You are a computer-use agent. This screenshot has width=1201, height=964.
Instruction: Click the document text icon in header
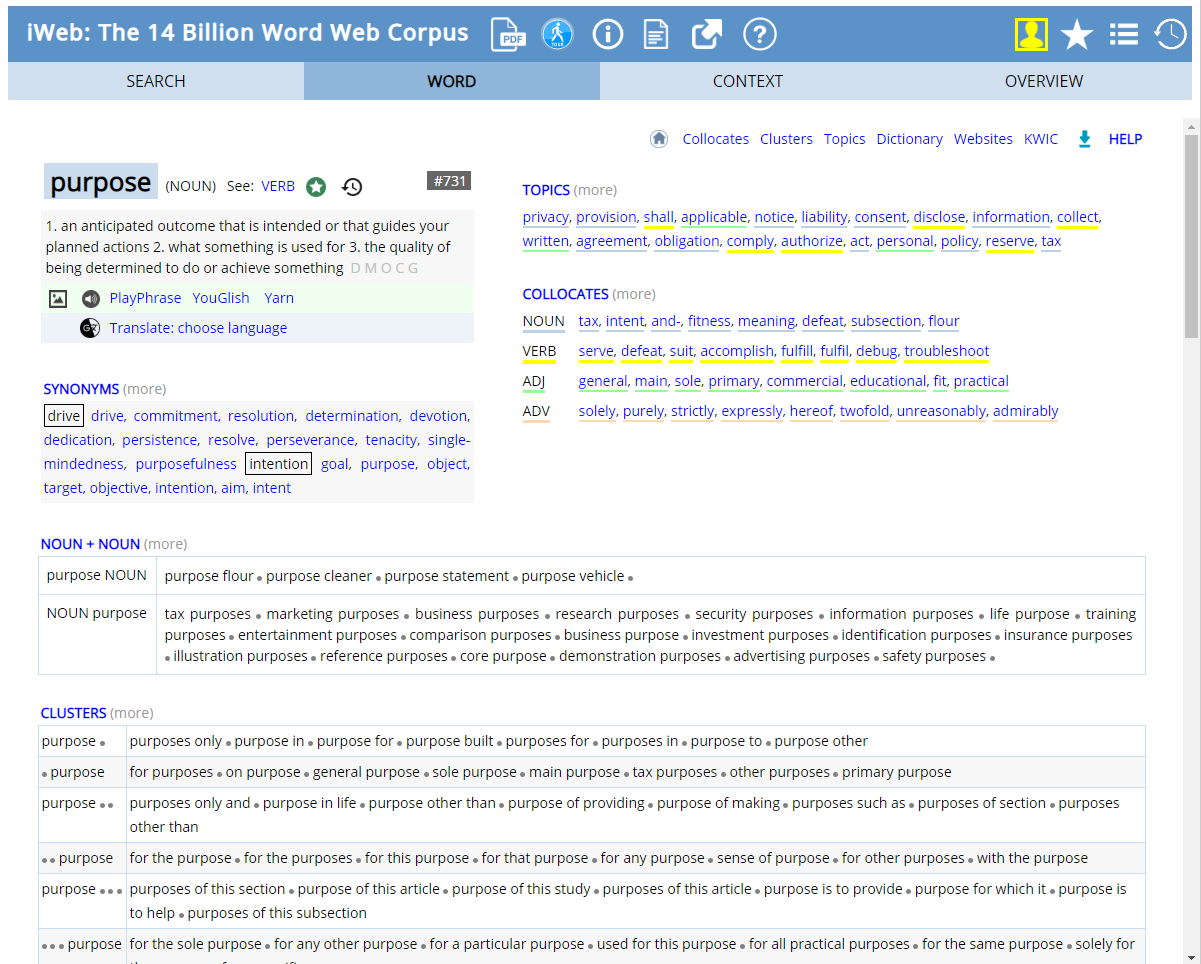[x=656, y=35]
